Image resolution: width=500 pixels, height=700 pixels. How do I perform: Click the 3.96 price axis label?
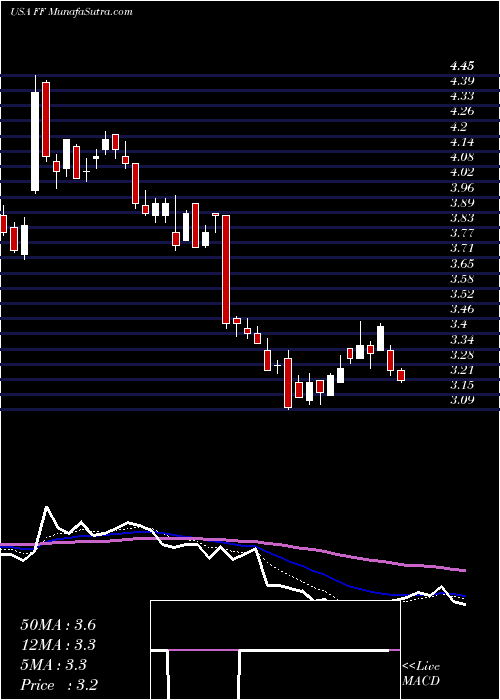[x=462, y=188]
